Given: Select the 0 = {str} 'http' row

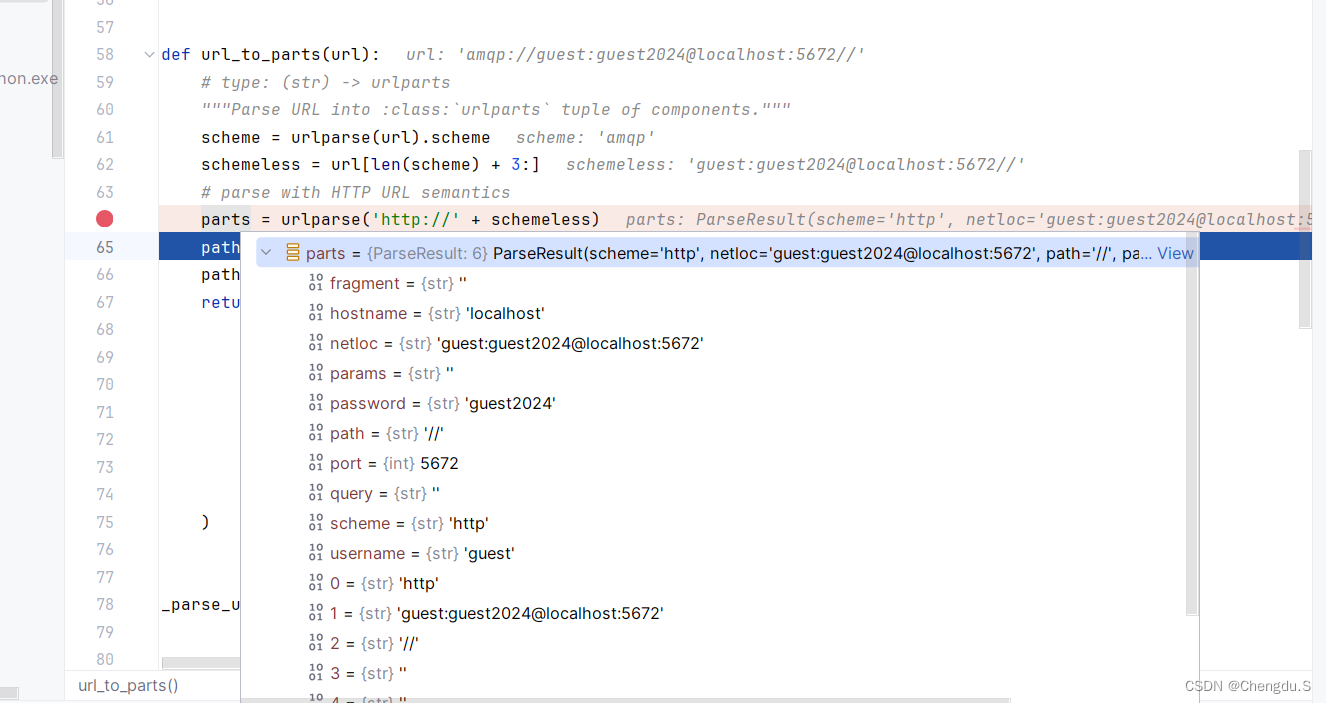Looking at the screenshot, I should pyautogui.click(x=722, y=583).
